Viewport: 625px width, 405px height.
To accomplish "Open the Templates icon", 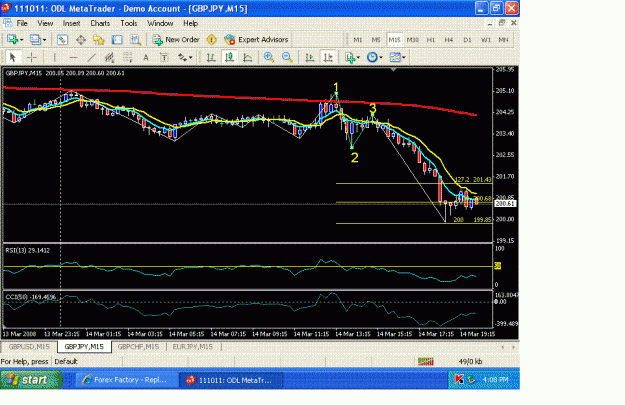I will coord(395,57).
